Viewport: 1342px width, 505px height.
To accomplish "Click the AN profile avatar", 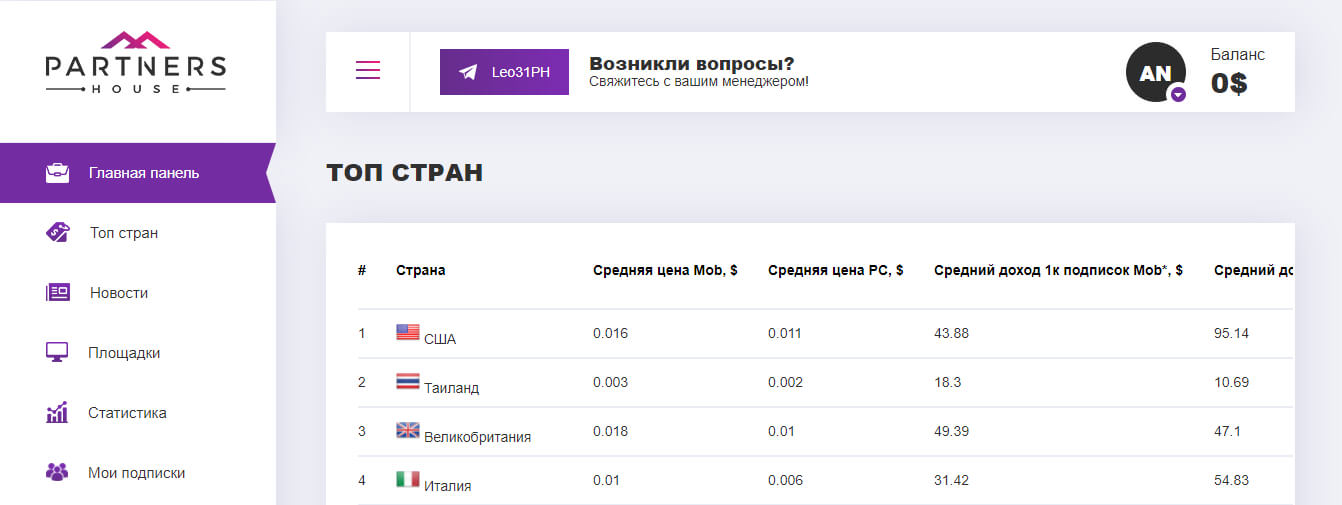I will pos(1154,73).
